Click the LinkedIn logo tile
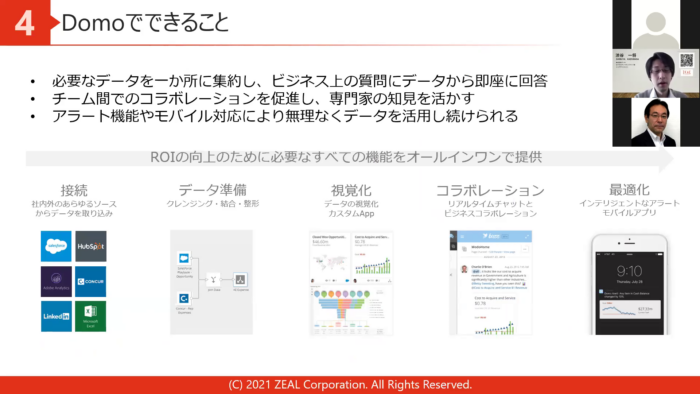 [x=56, y=316]
